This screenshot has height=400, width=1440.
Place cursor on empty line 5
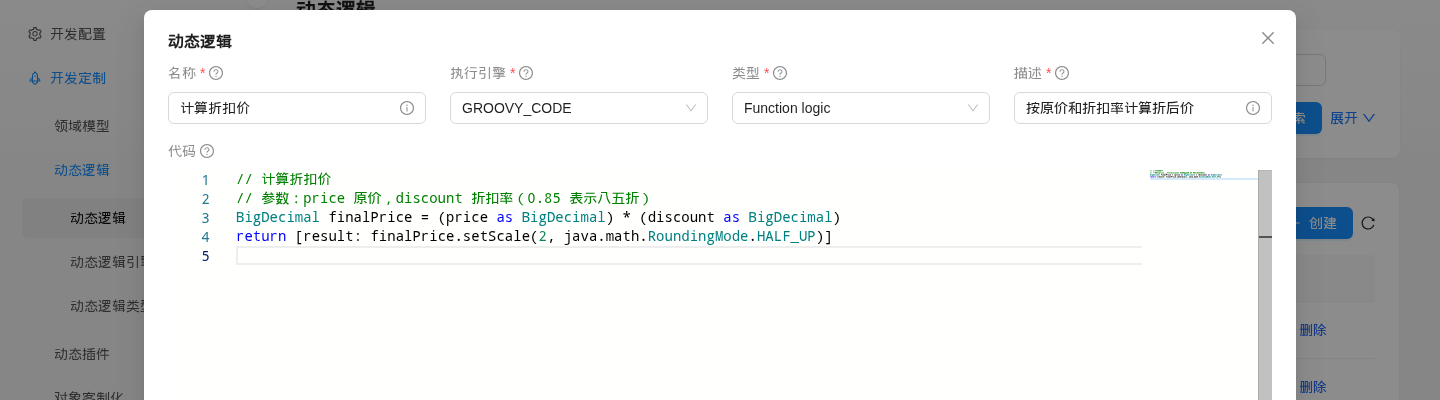[688, 256]
